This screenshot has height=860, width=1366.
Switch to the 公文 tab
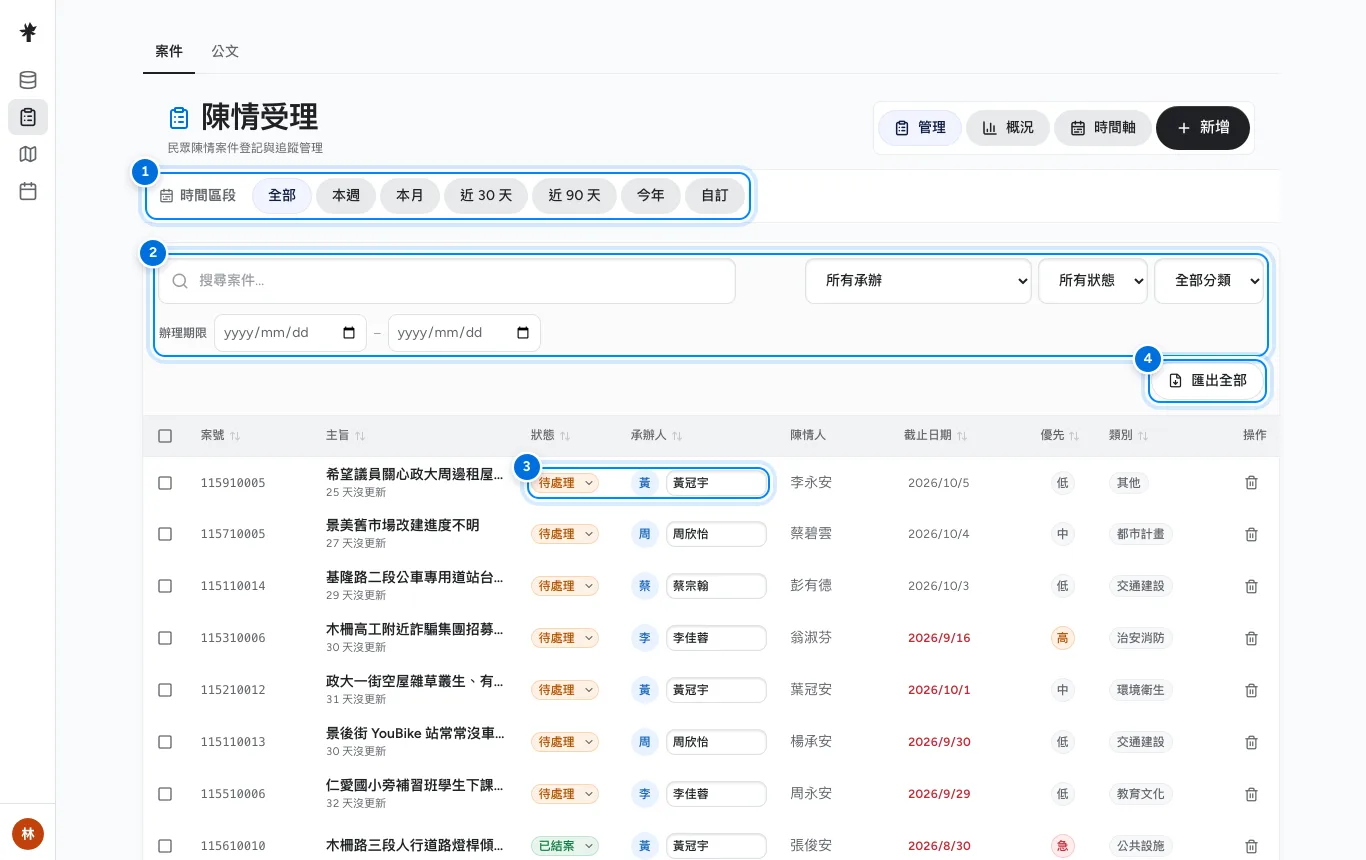225,51
